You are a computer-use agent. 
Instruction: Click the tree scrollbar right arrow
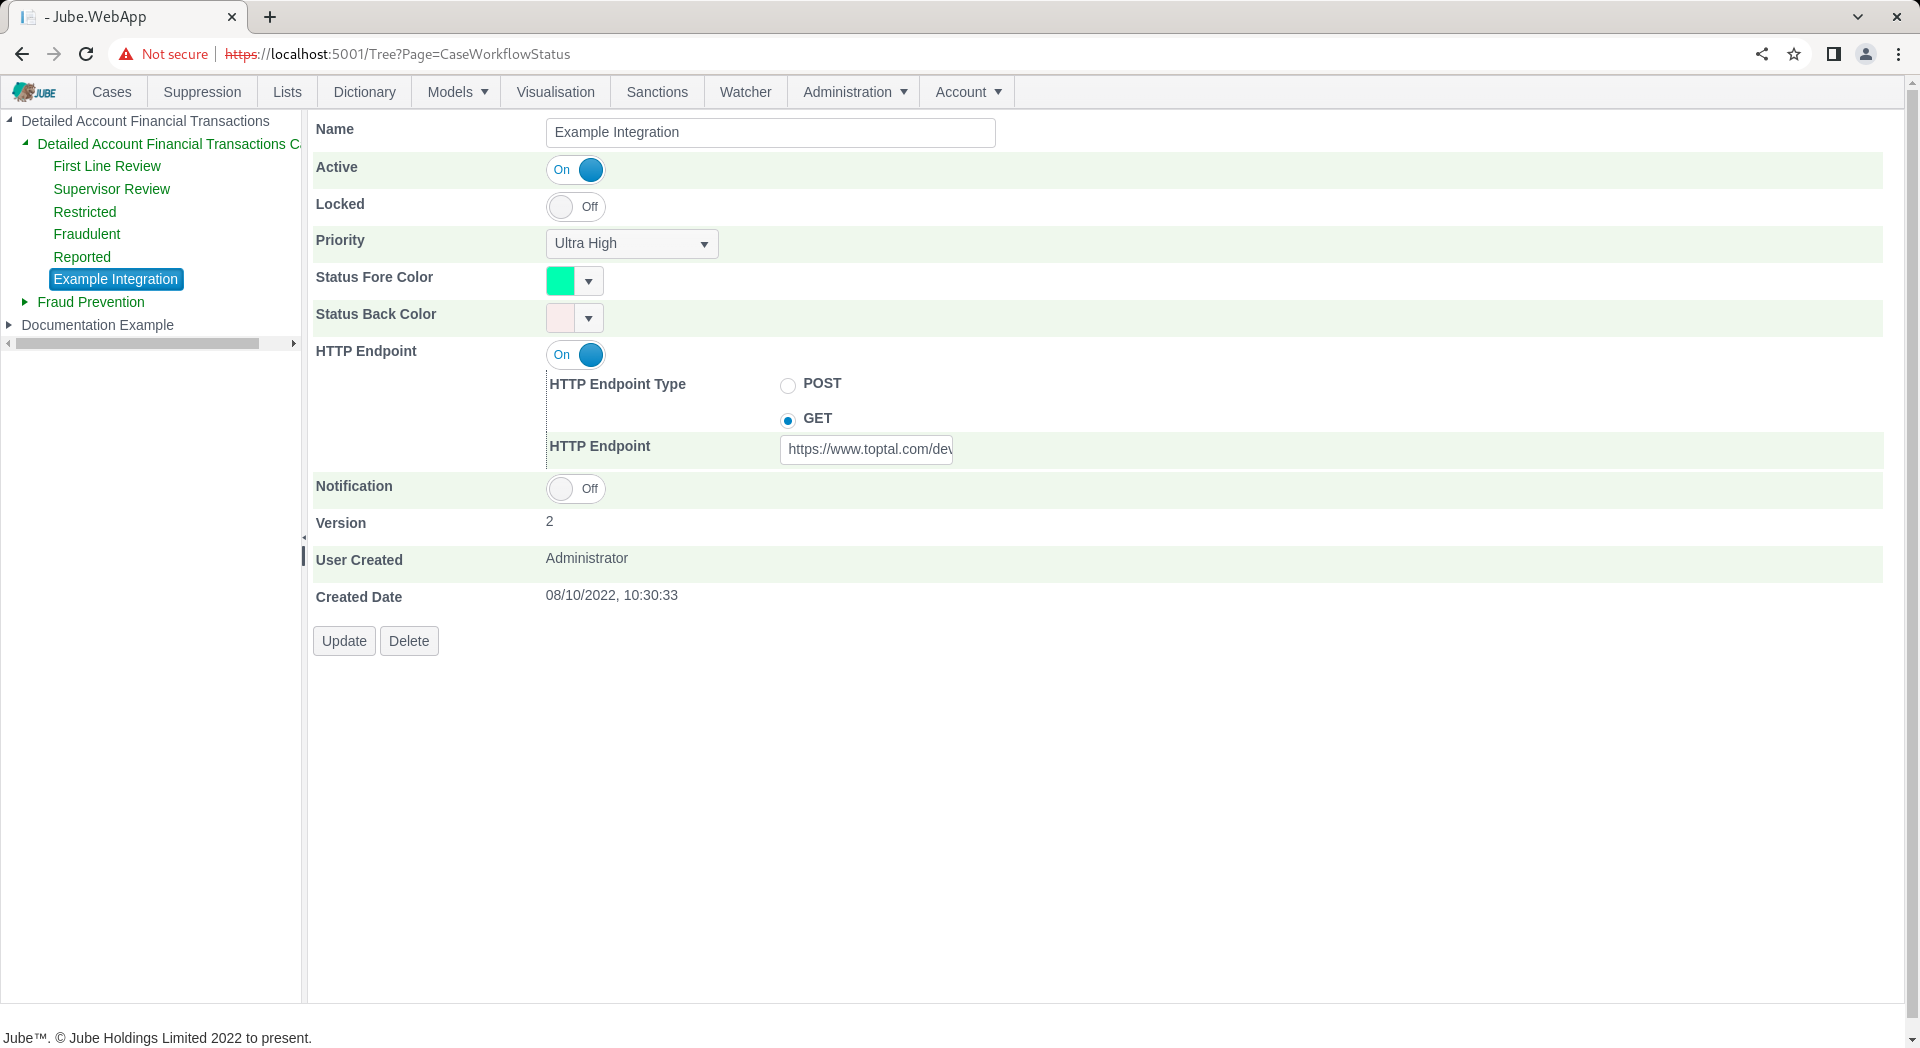coord(293,344)
